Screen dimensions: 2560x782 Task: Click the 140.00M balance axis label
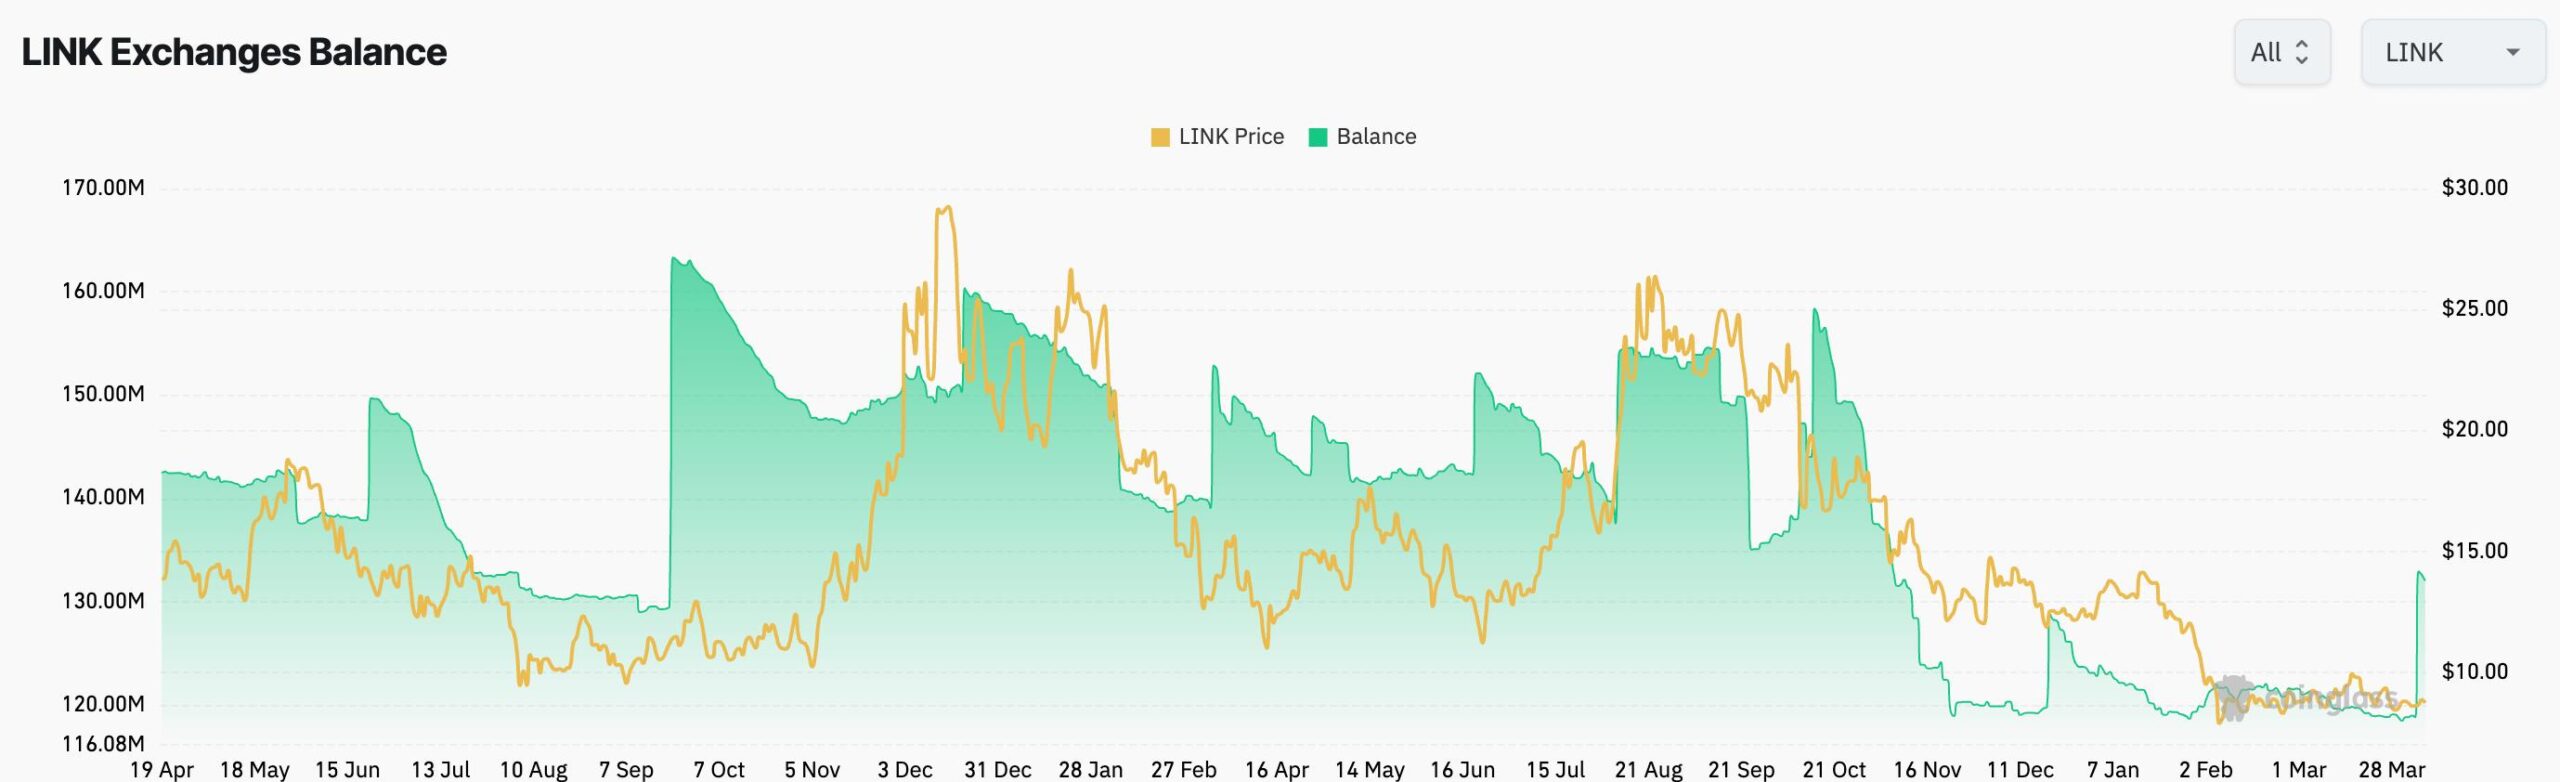[103, 497]
